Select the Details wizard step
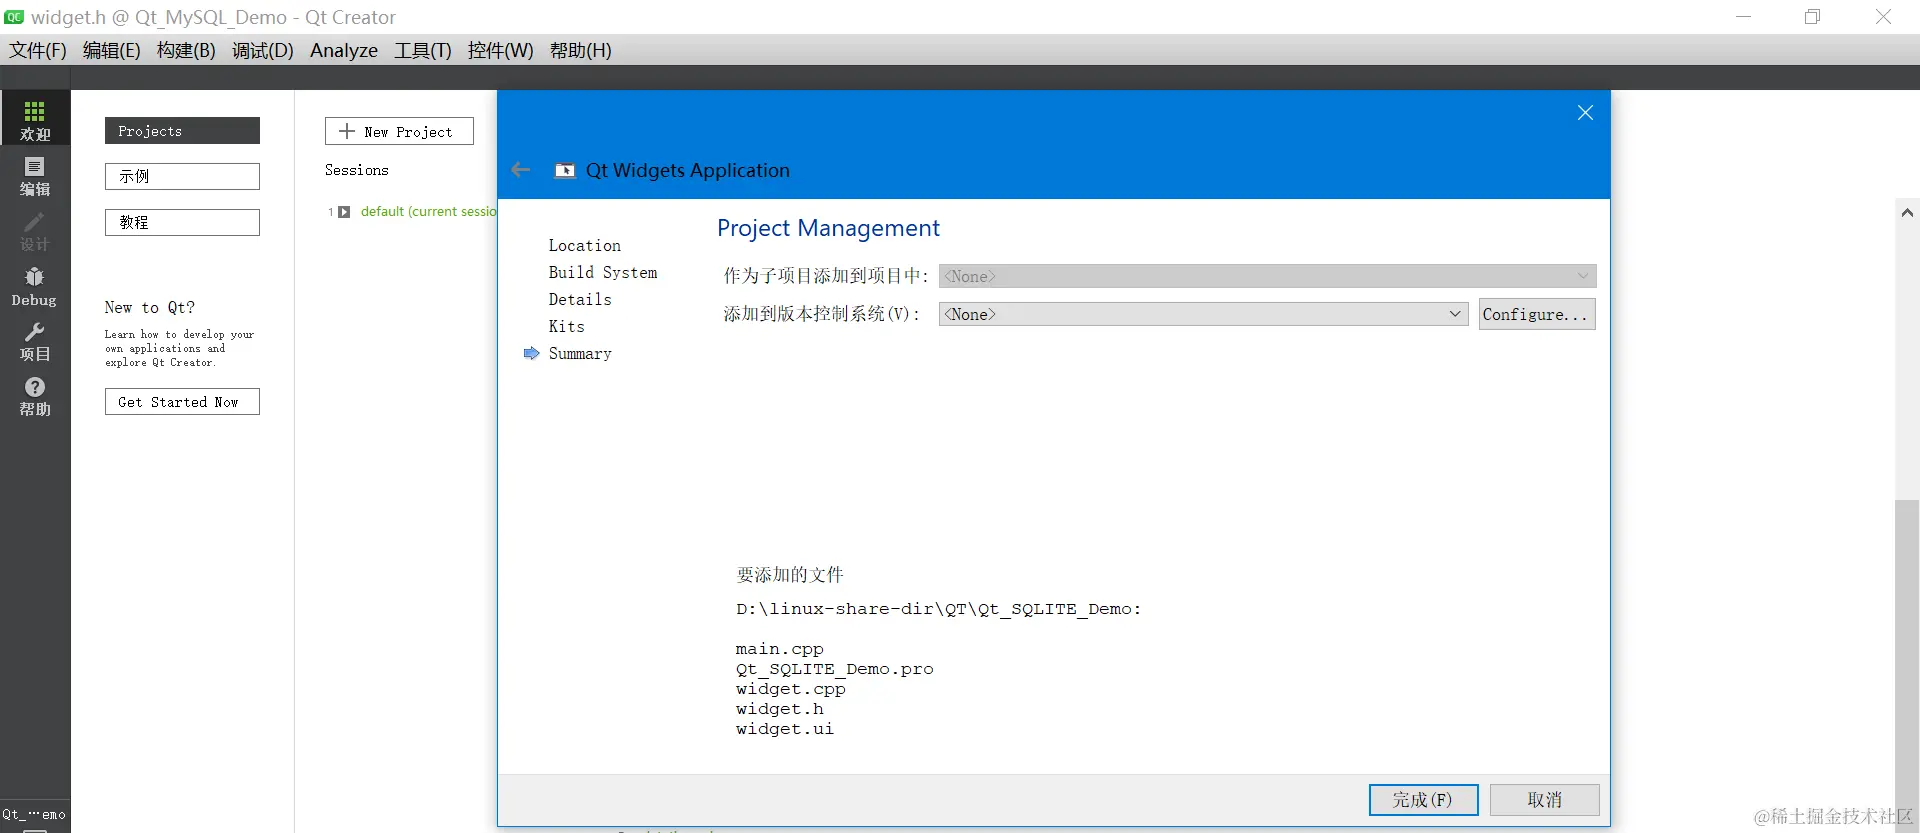1920x833 pixels. tap(580, 300)
